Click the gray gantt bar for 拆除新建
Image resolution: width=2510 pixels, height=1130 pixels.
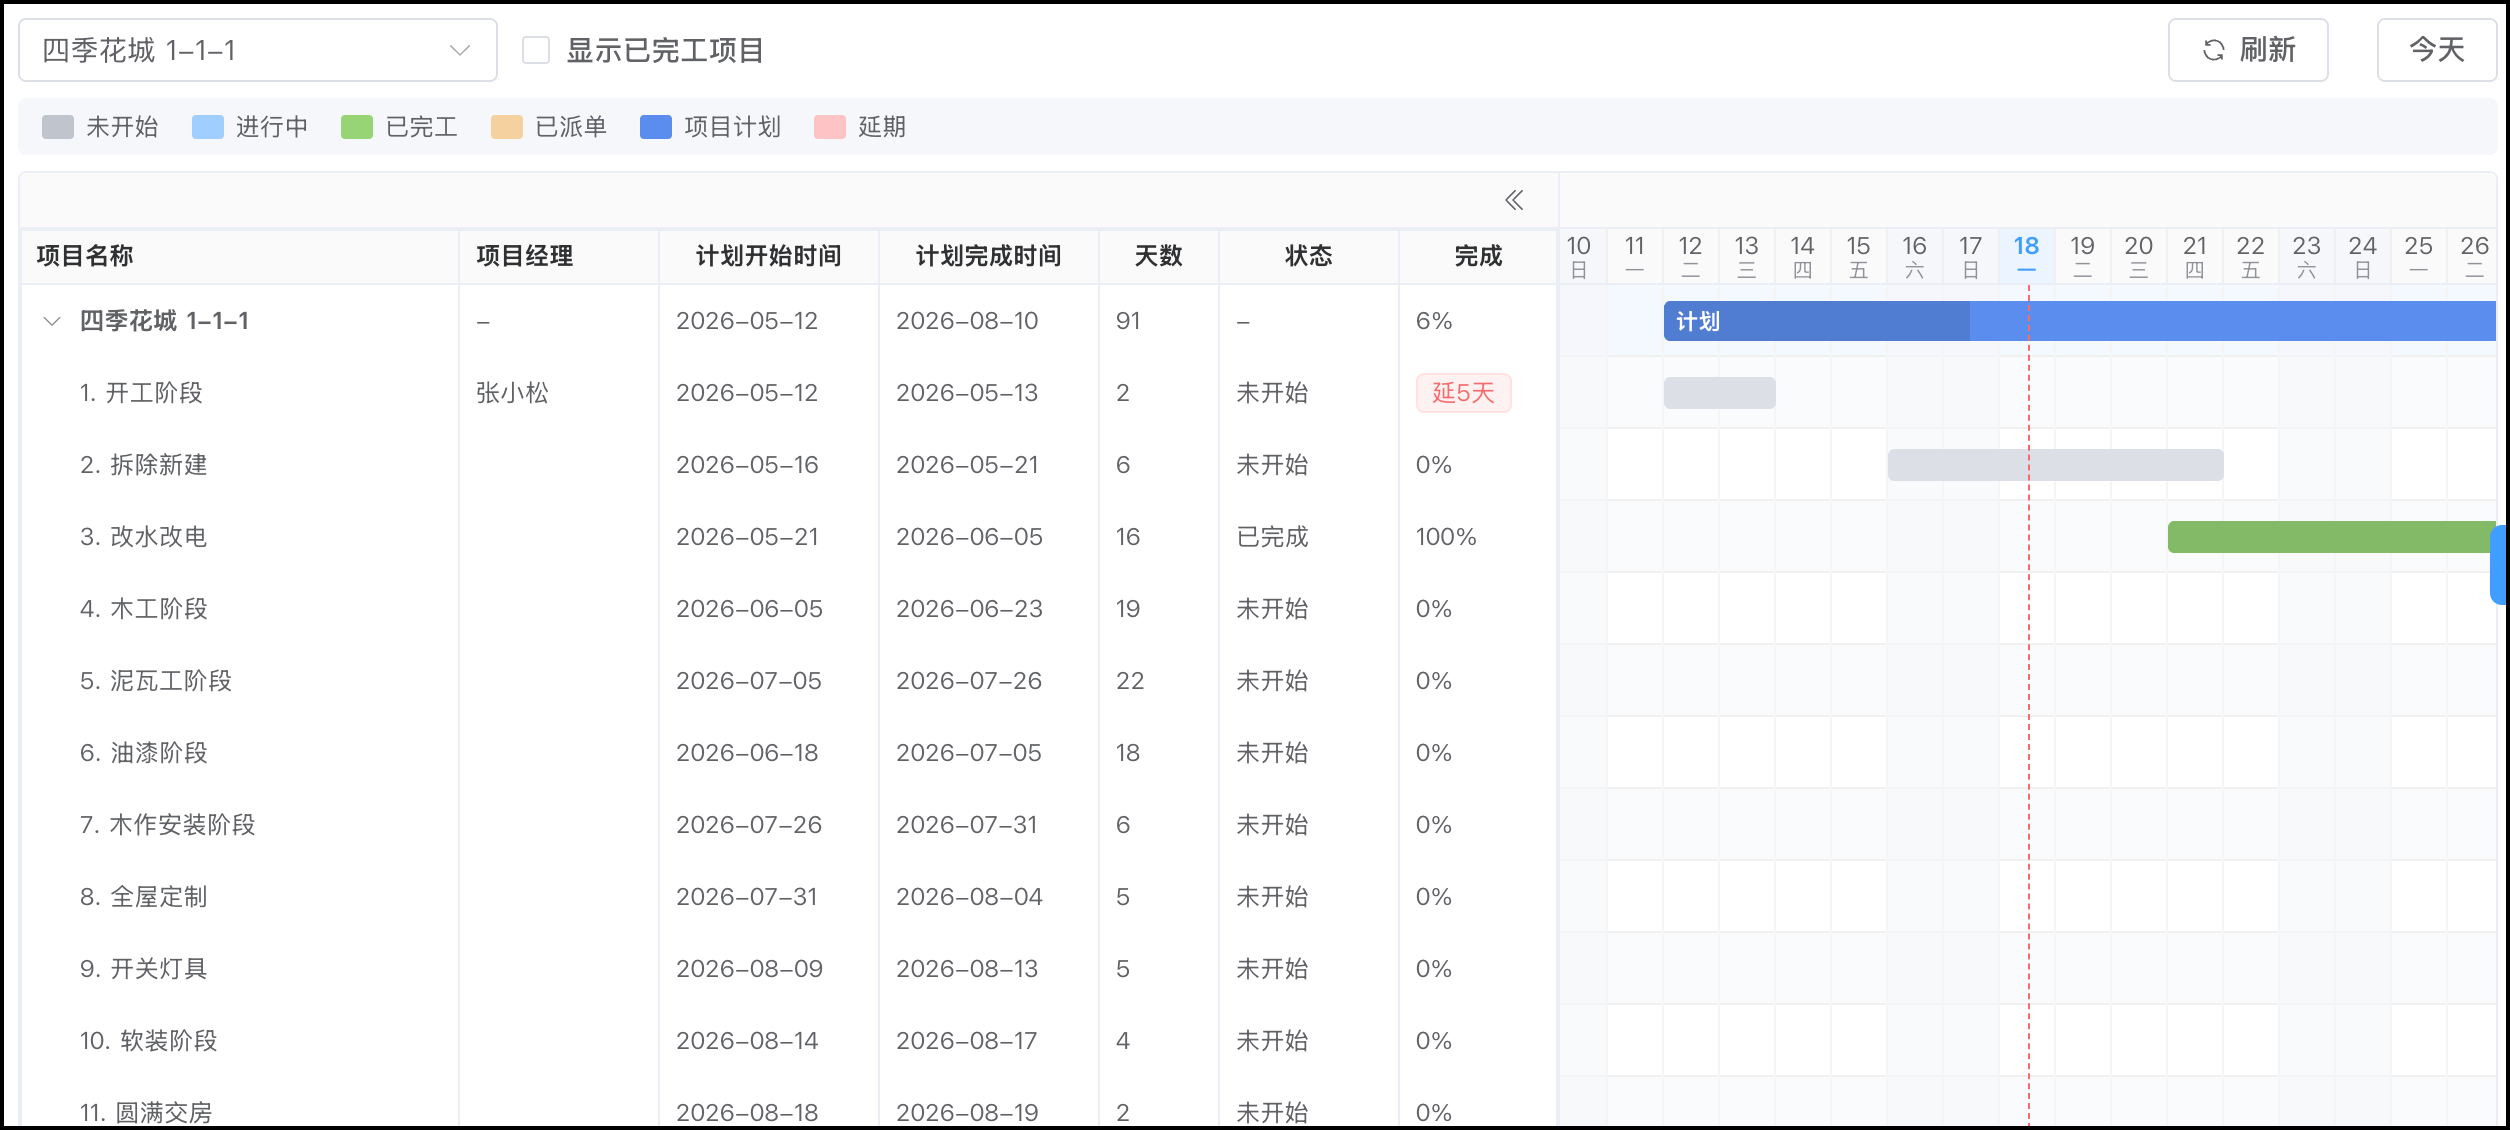point(2056,465)
